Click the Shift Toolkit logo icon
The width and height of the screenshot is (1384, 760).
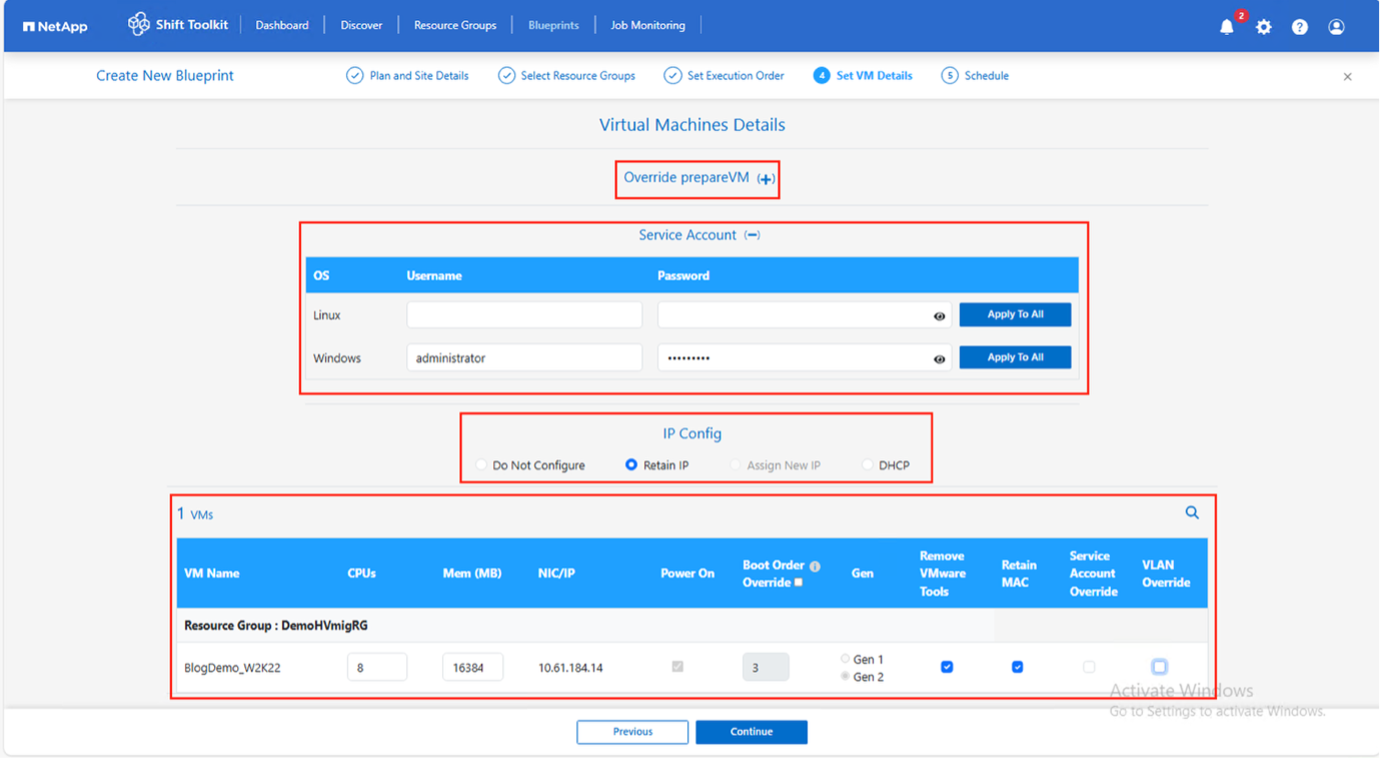point(138,25)
